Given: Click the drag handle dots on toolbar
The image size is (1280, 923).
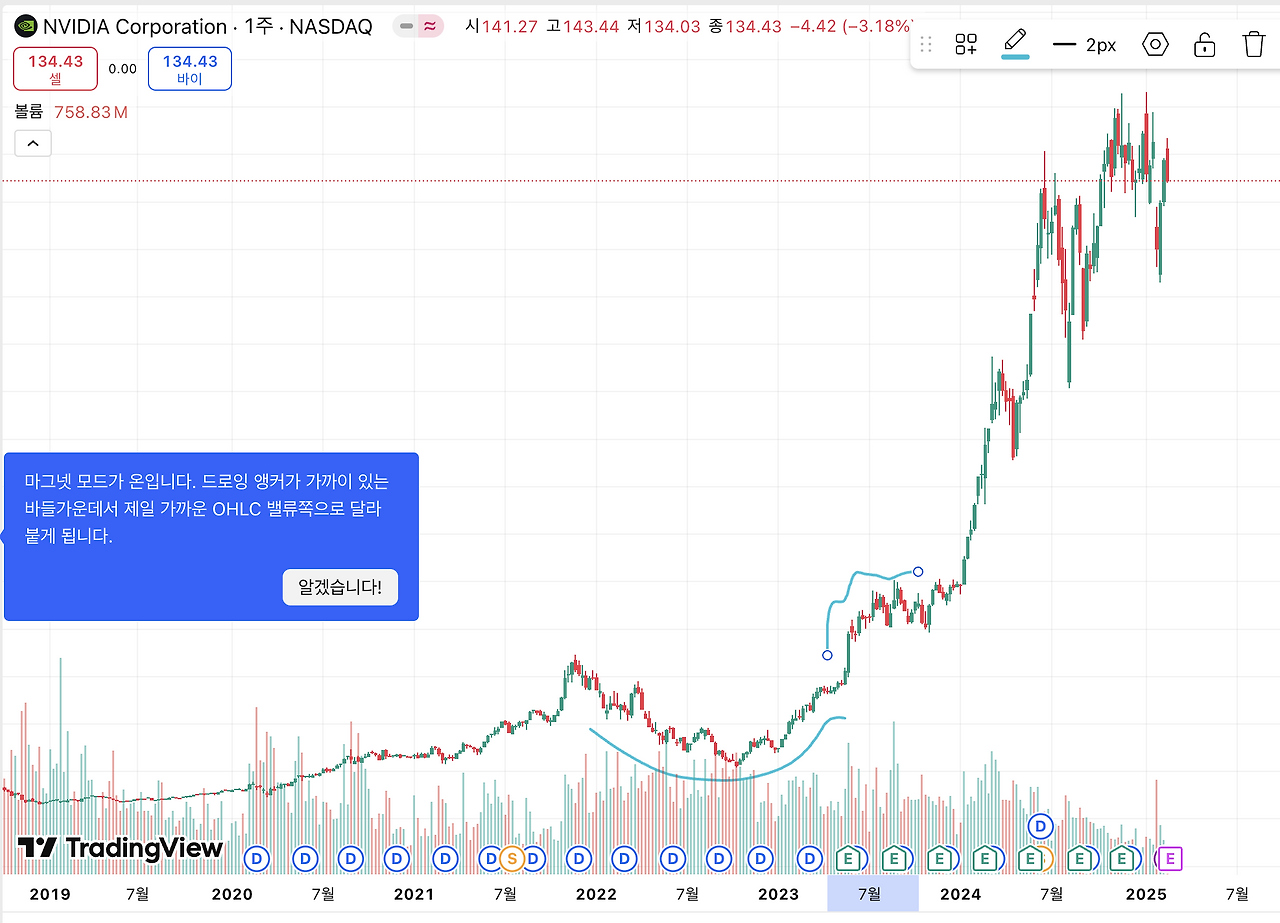Looking at the screenshot, I should (925, 43).
